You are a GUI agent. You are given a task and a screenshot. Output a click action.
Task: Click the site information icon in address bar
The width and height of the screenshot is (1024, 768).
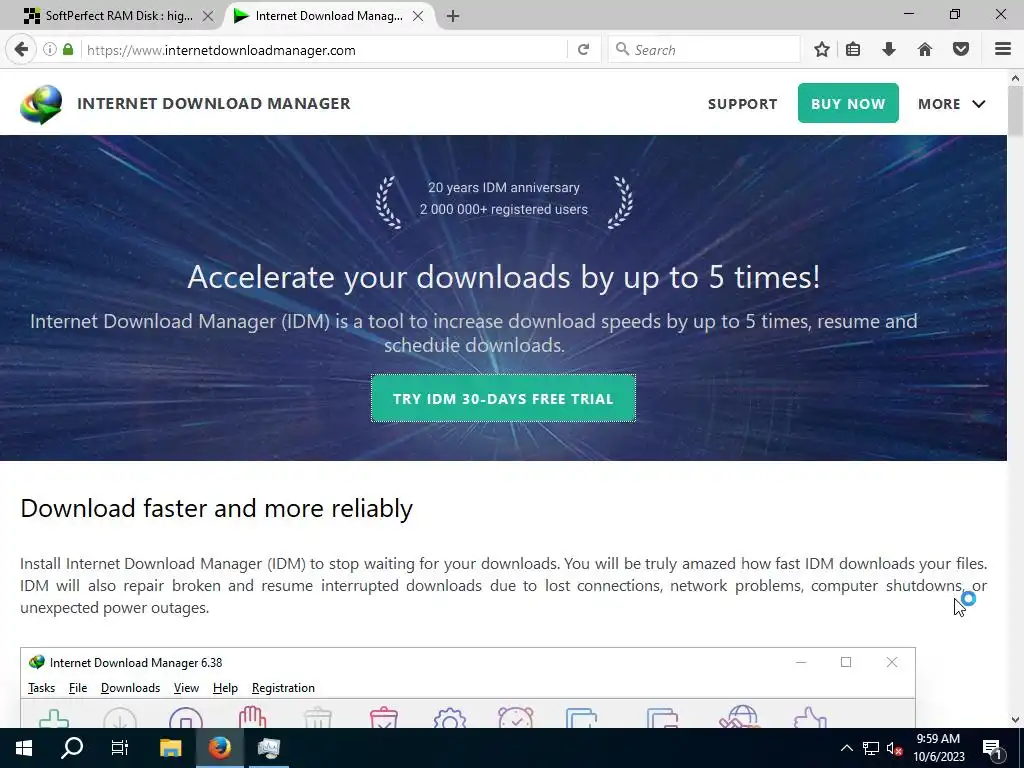[x=50, y=50]
